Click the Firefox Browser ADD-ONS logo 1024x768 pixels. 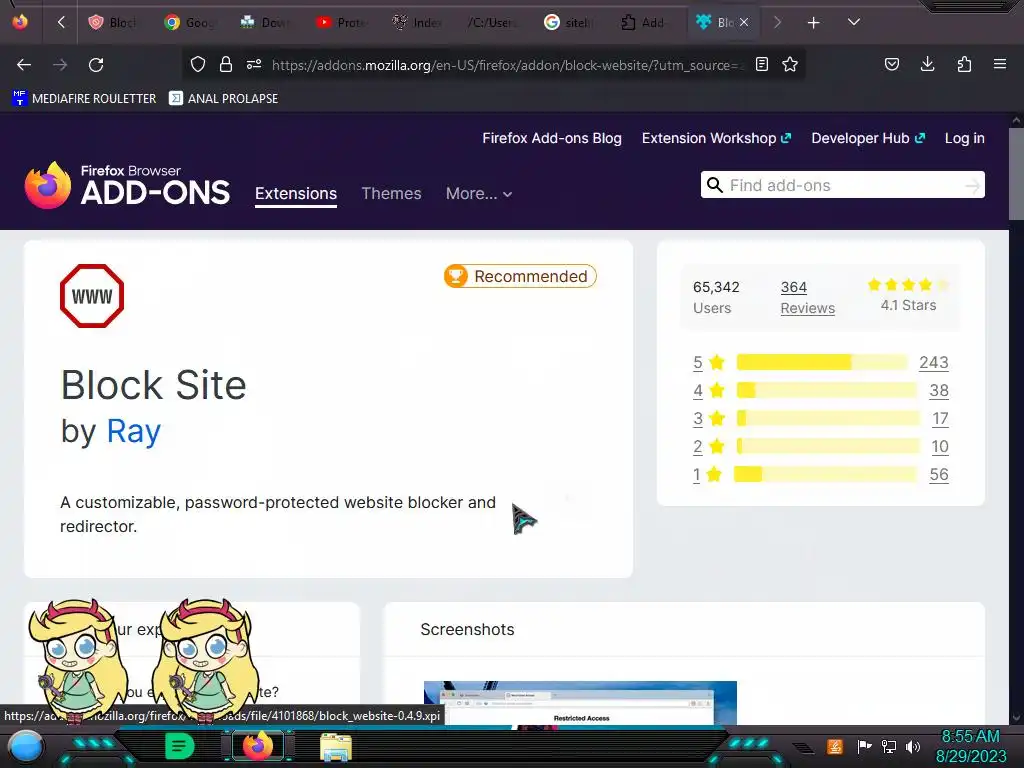[127, 185]
